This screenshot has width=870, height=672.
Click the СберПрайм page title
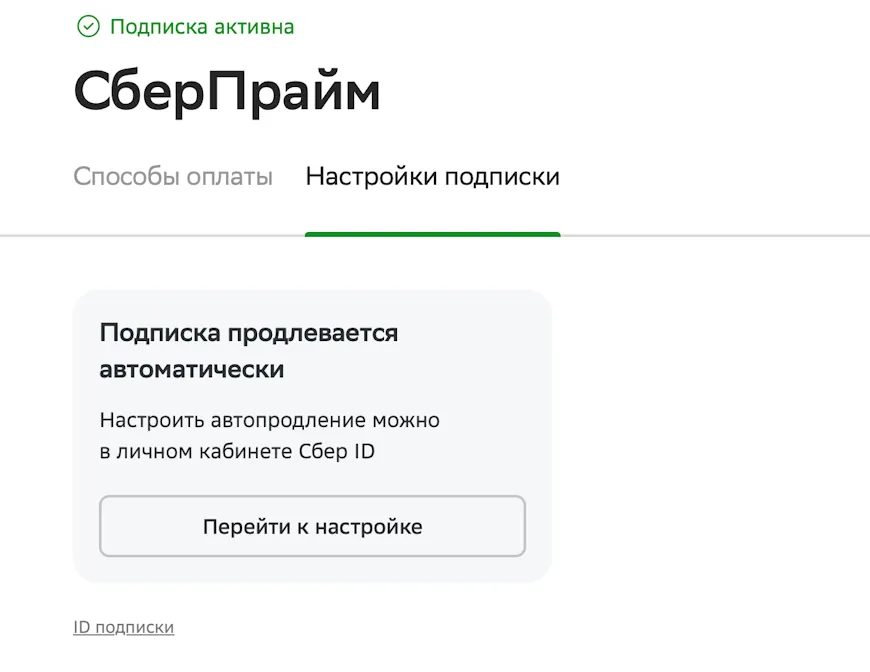pyautogui.click(x=226, y=90)
